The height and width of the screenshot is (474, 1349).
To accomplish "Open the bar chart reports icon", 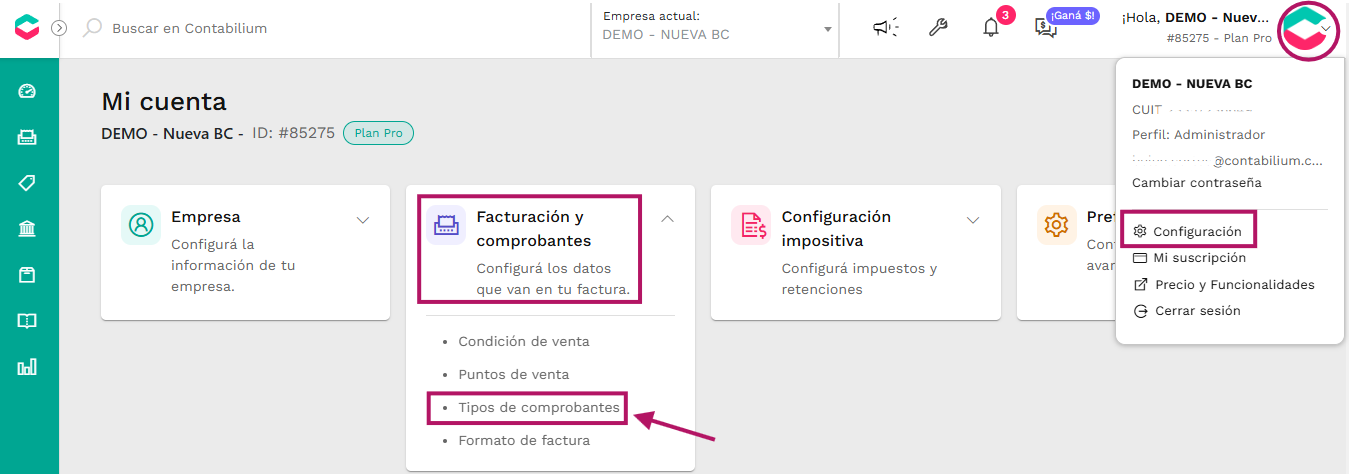I will coord(27,367).
